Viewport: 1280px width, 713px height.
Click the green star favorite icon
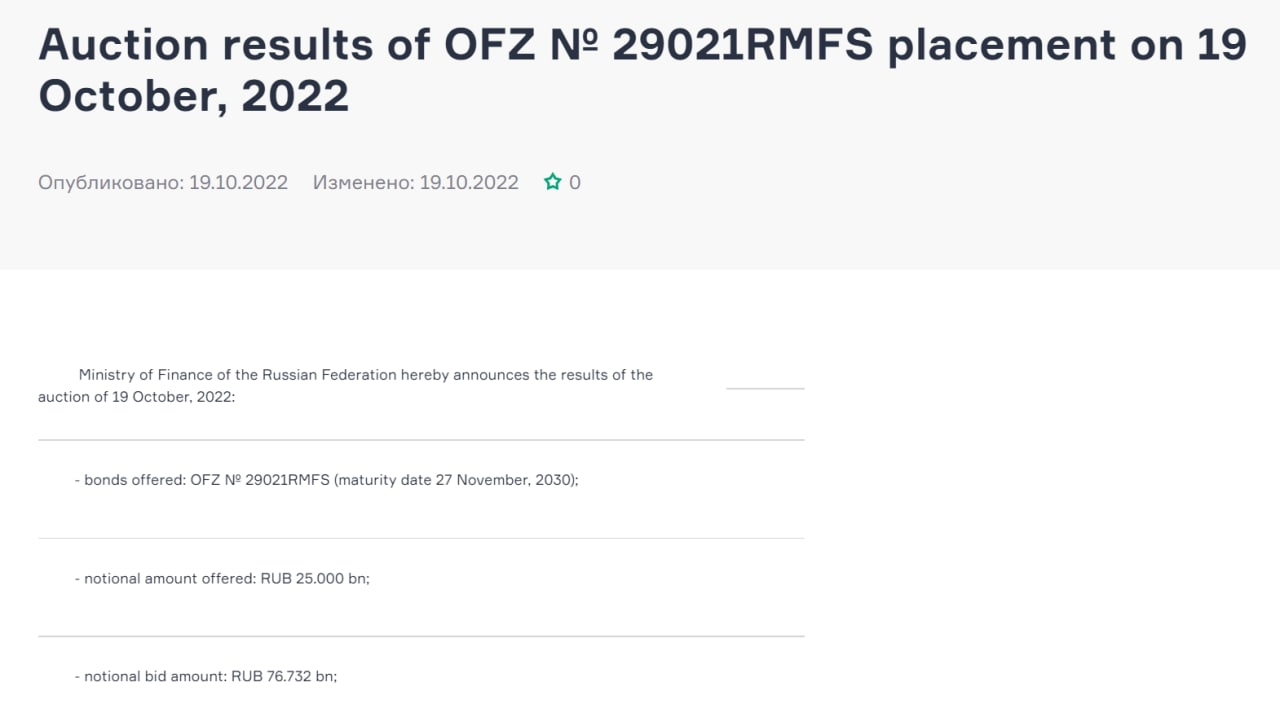[x=552, y=182]
